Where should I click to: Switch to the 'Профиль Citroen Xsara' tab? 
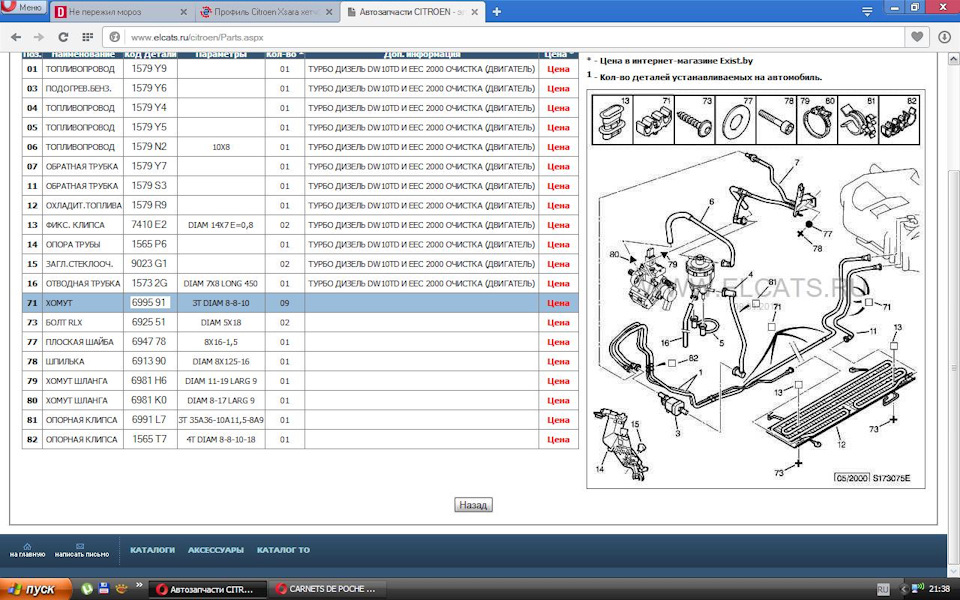[268, 12]
